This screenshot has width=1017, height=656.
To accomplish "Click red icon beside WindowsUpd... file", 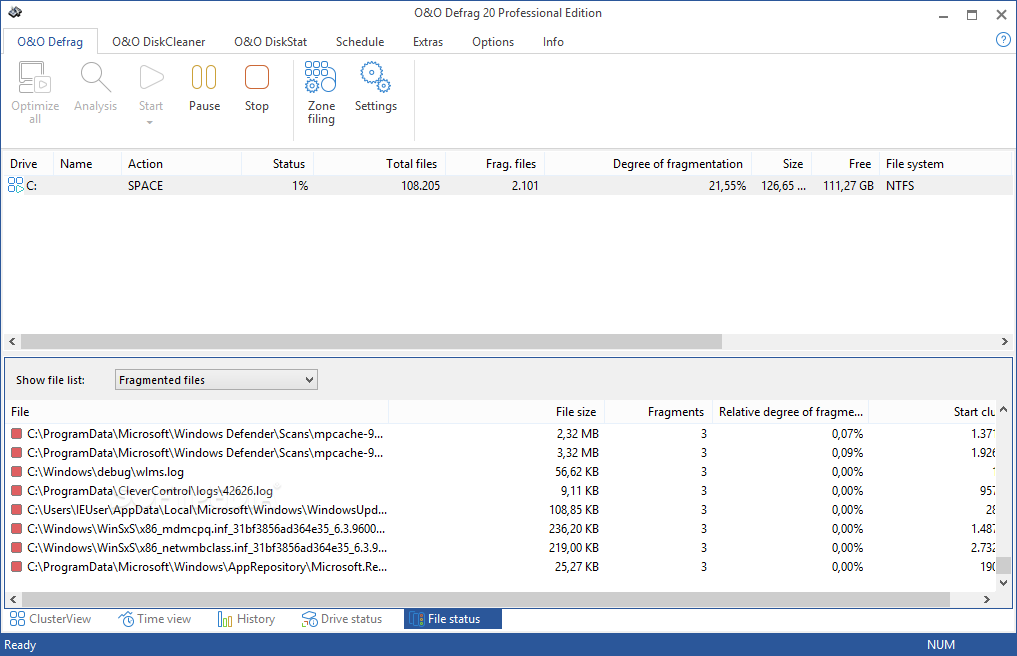I will pos(17,510).
